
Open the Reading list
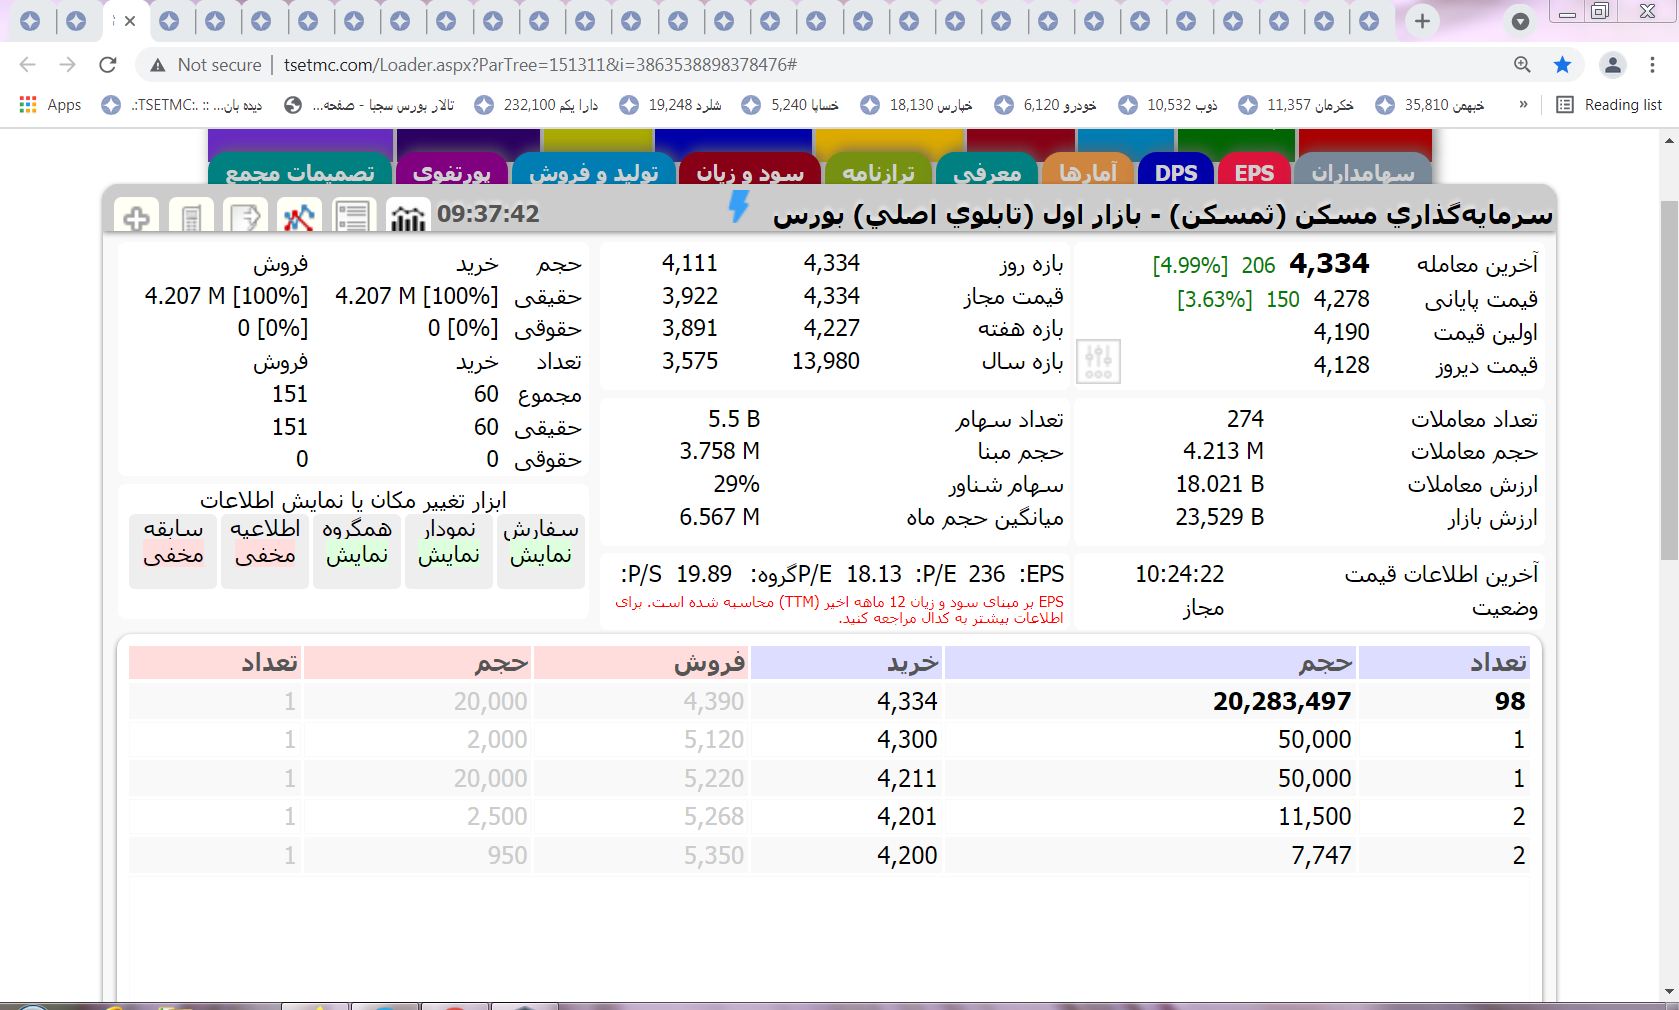click(1609, 105)
